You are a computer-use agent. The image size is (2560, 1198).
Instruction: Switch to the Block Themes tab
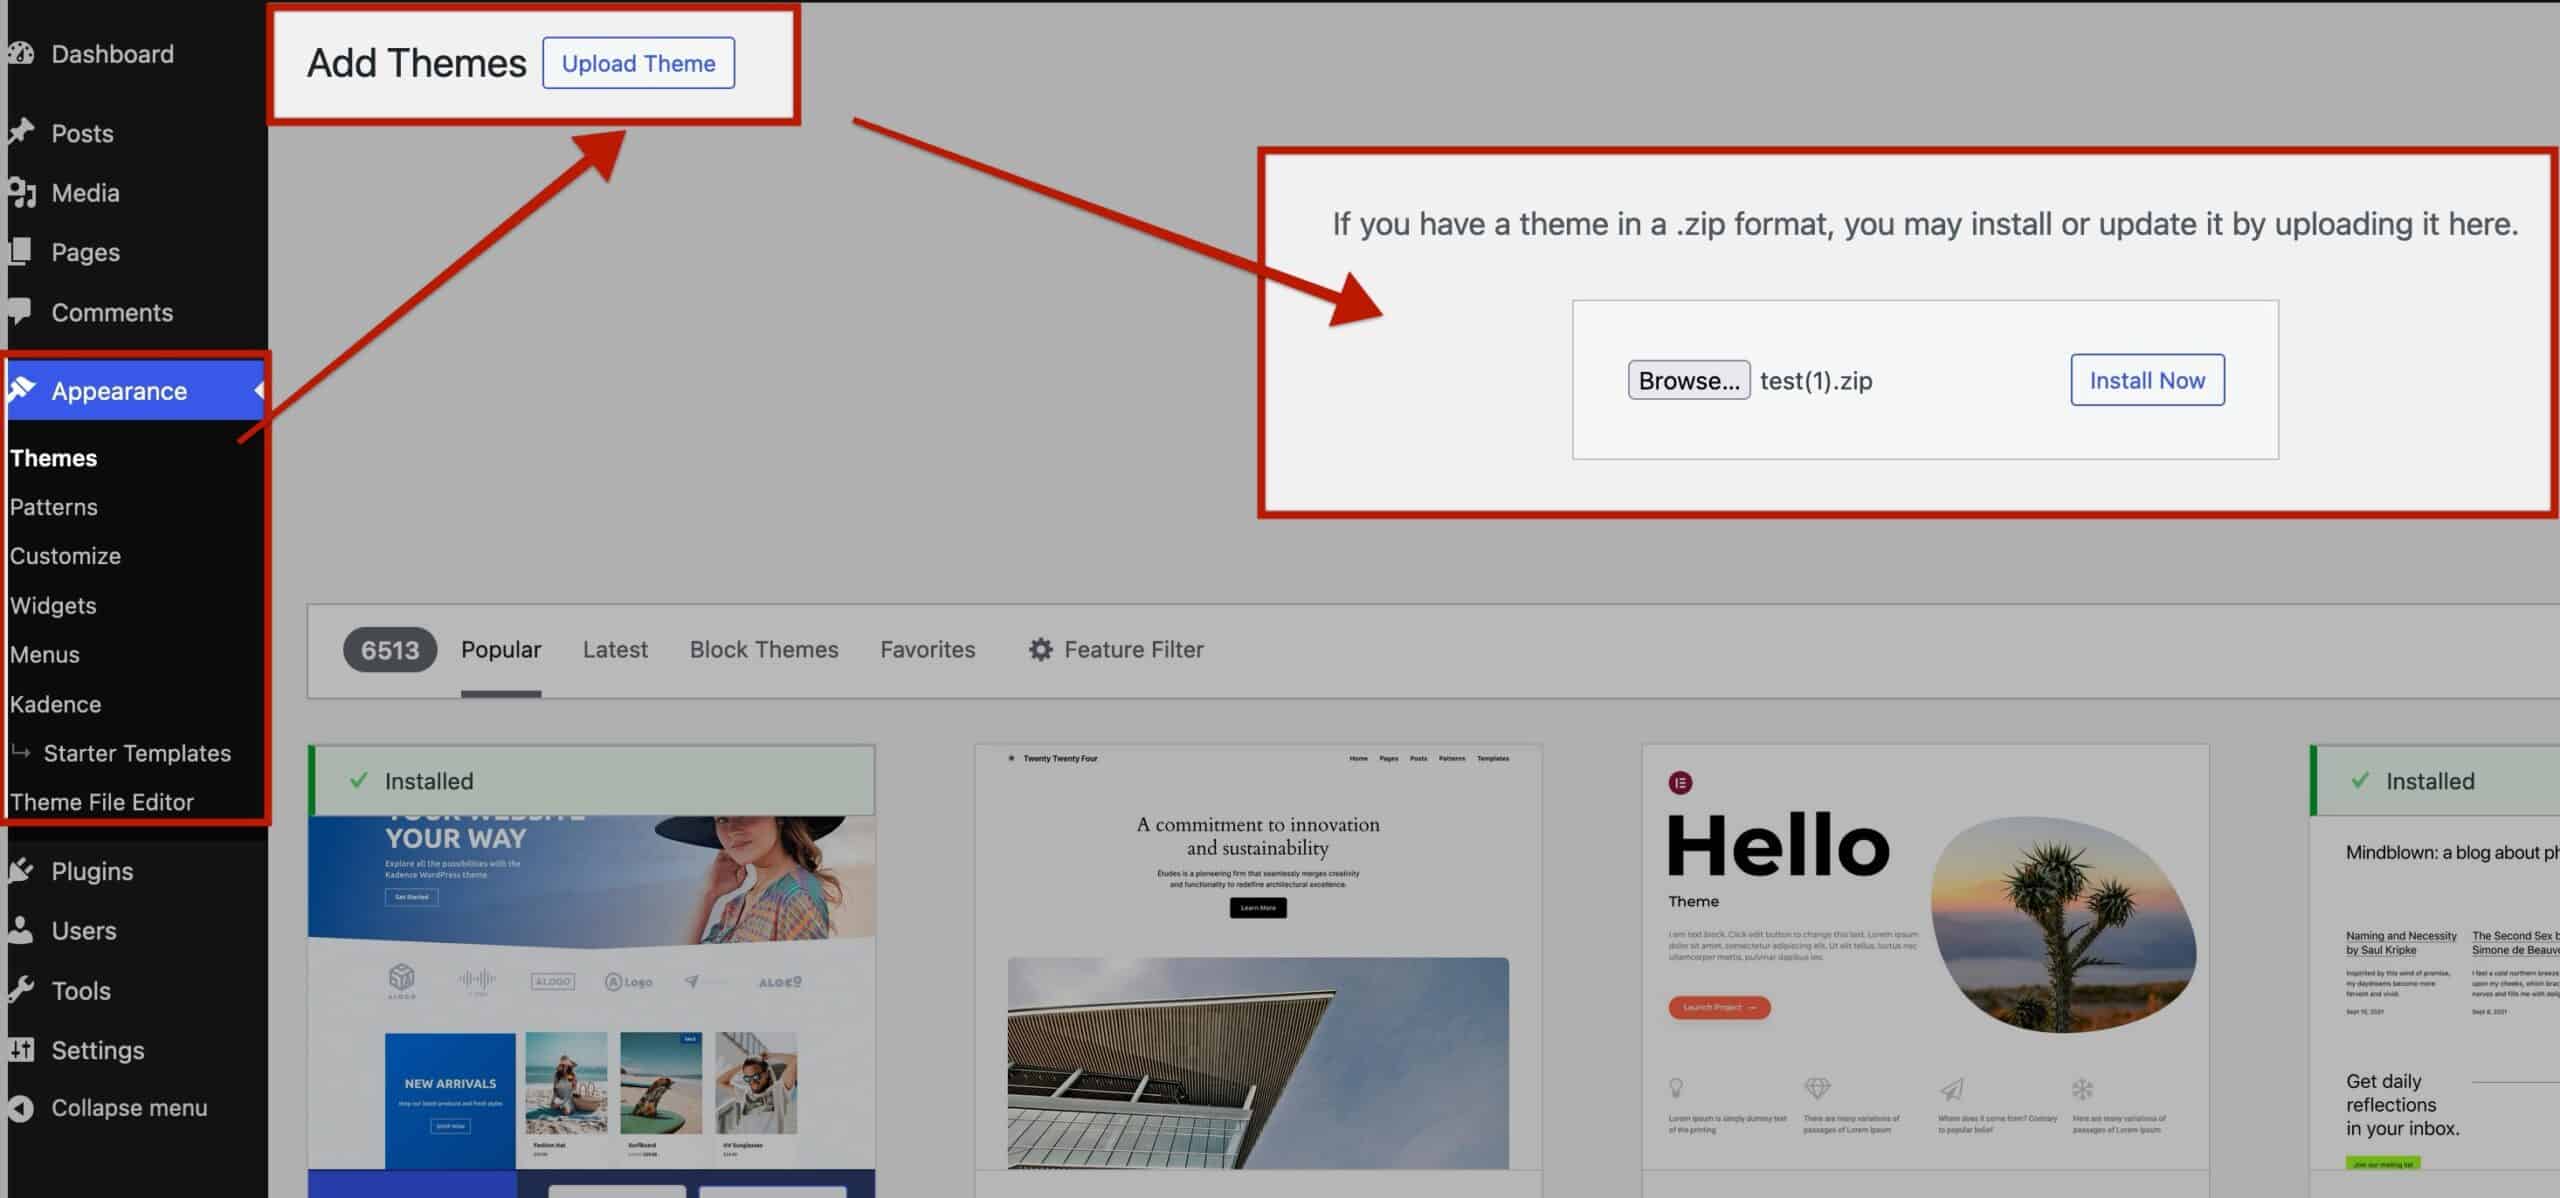(x=764, y=650)
